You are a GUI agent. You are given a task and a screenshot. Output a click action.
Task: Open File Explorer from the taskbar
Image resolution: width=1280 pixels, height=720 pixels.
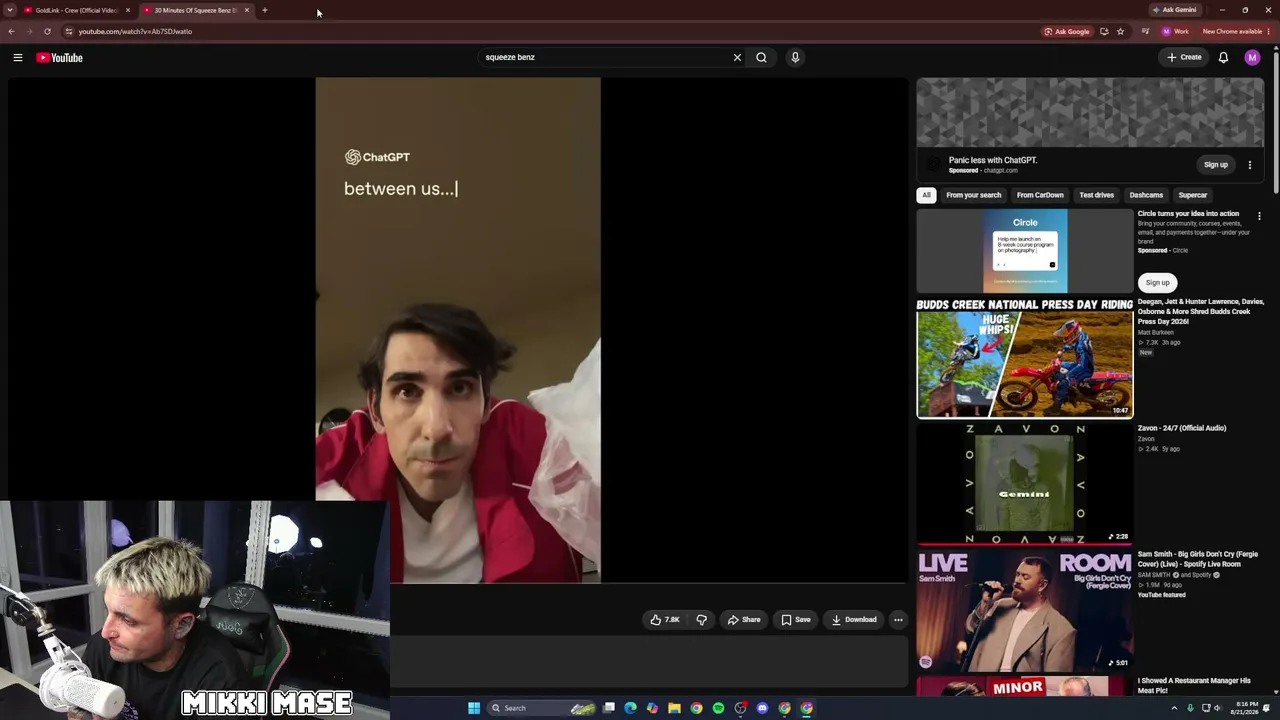pos(674,708)
